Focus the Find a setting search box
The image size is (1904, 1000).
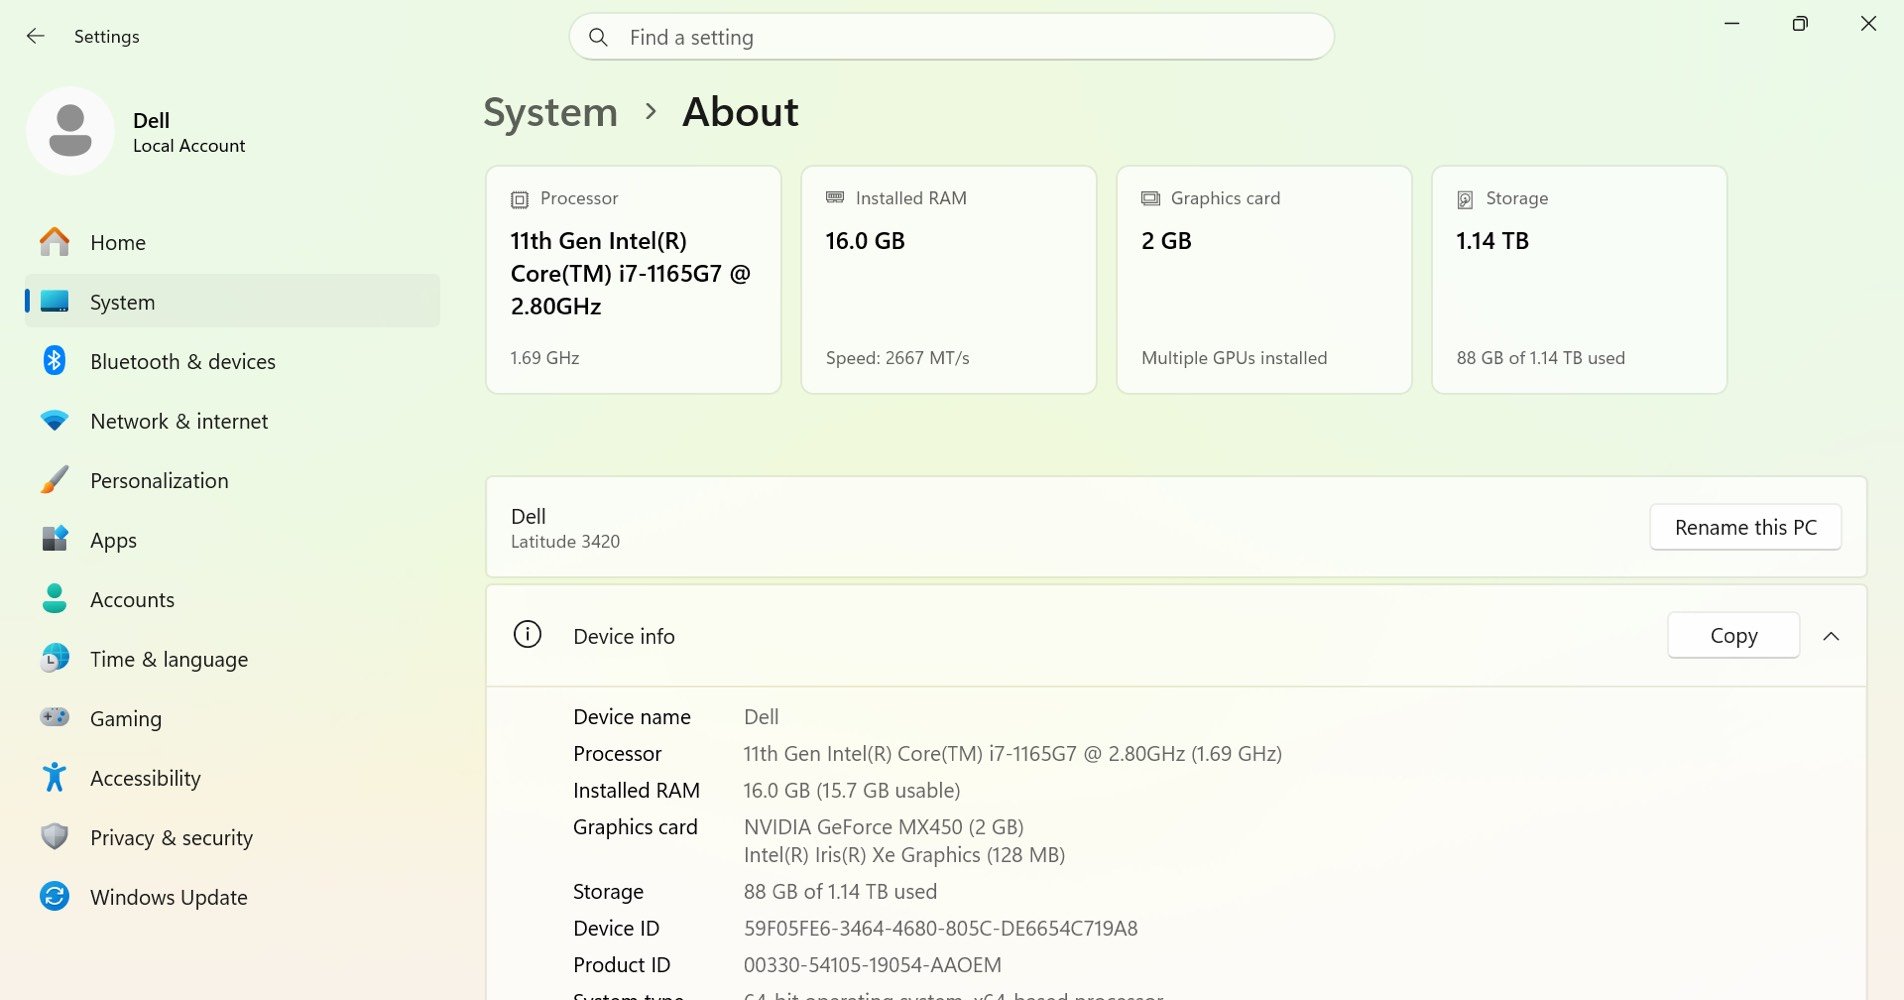pyautogui.click(x=951, y=37)
